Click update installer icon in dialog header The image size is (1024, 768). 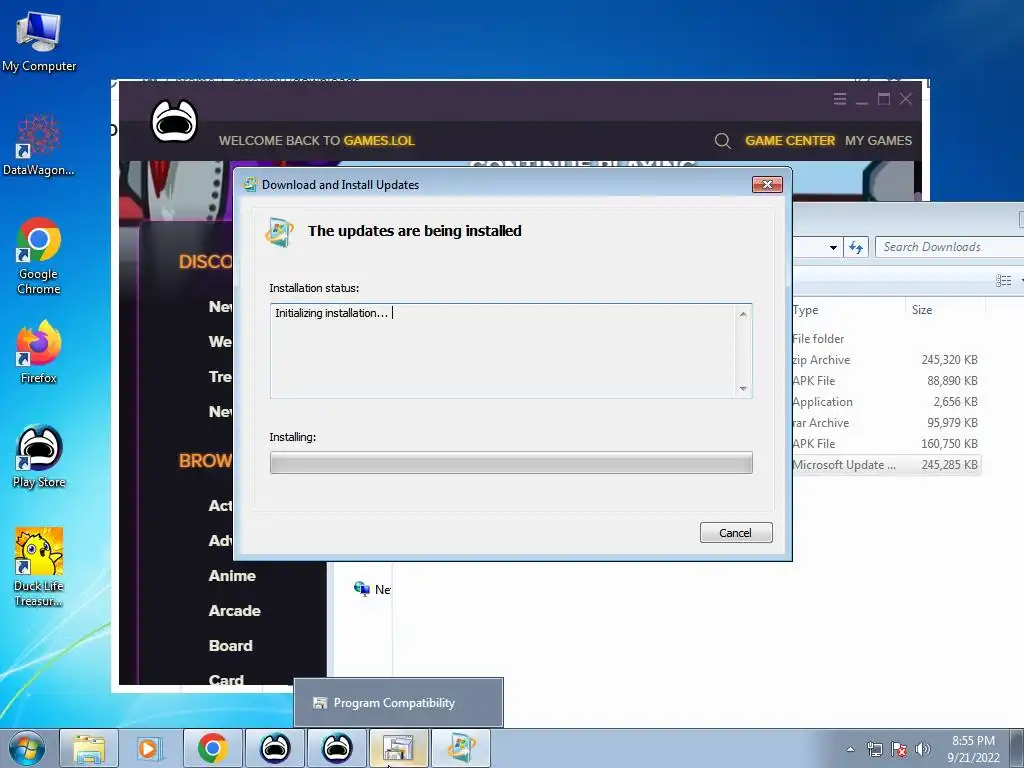click(x=280, y=232)
